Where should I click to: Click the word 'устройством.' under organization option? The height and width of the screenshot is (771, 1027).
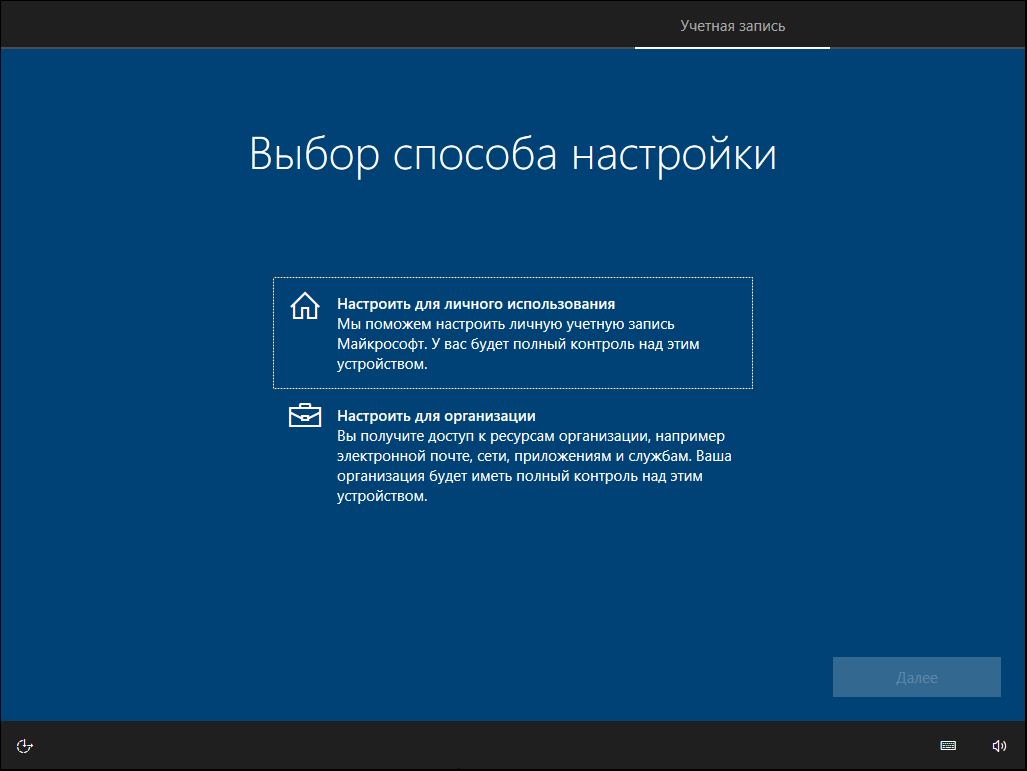[382, 496]
